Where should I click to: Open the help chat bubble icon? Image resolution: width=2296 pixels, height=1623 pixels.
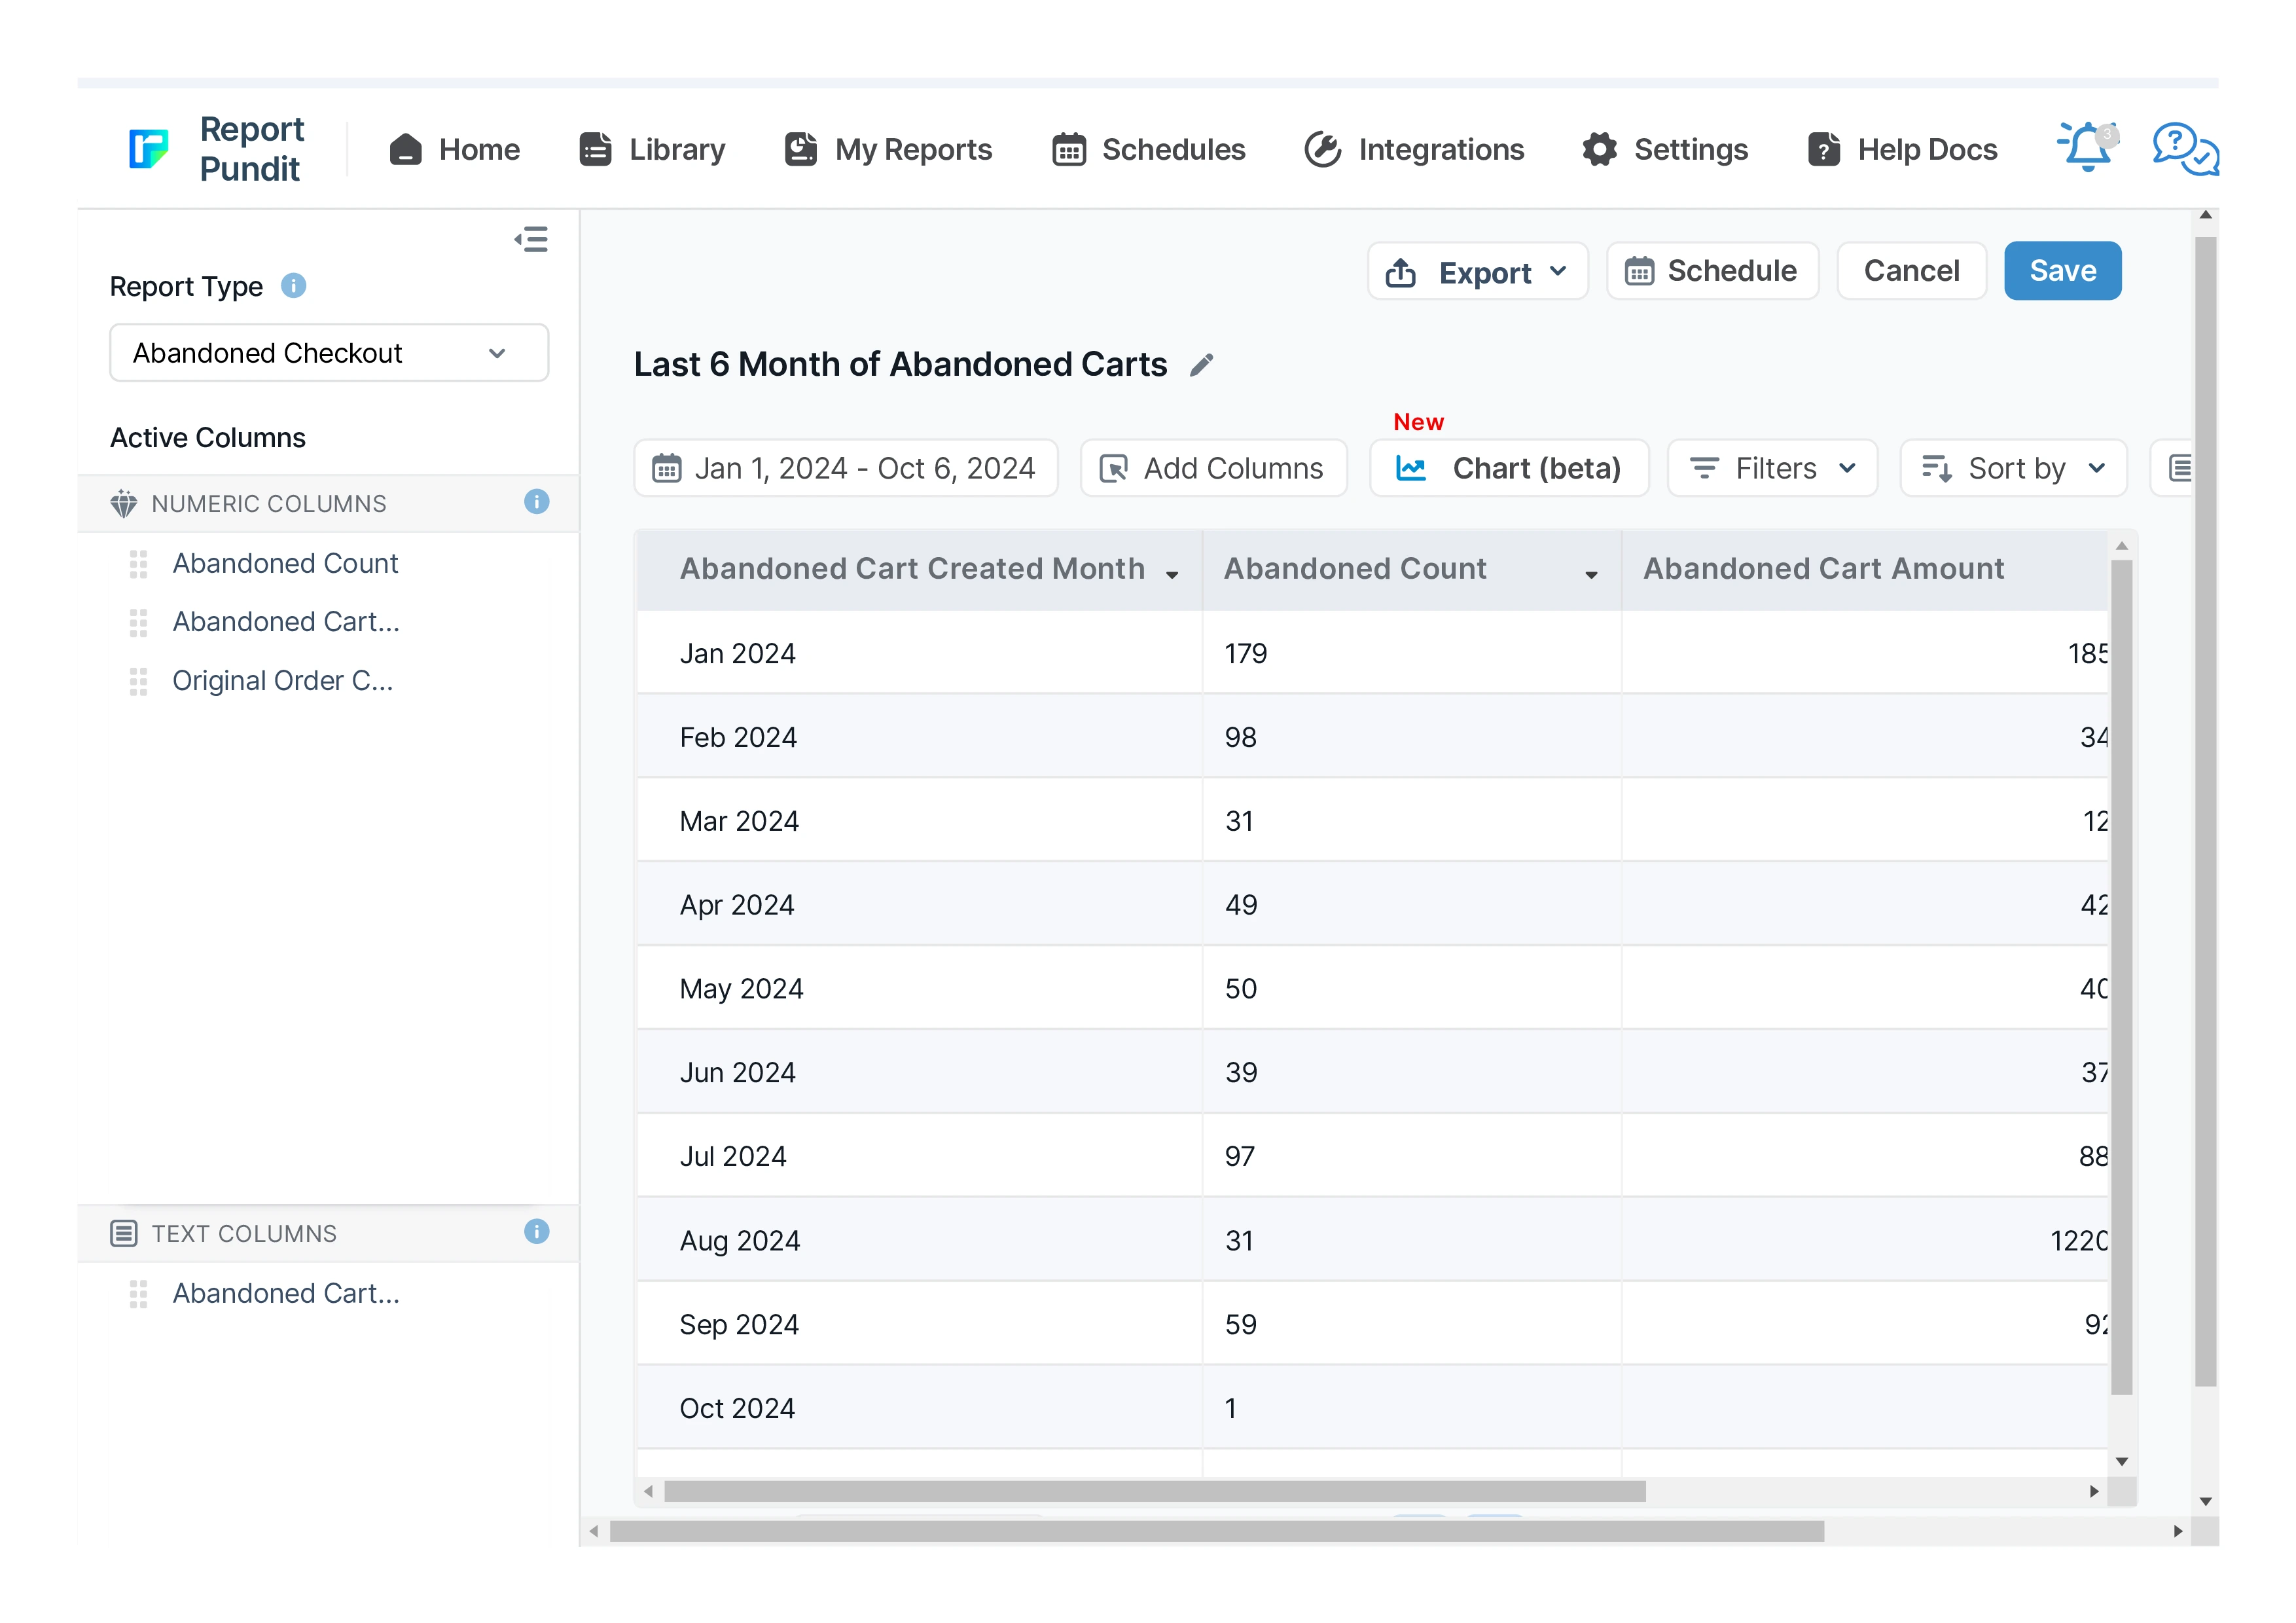(x=2184, y=149)
